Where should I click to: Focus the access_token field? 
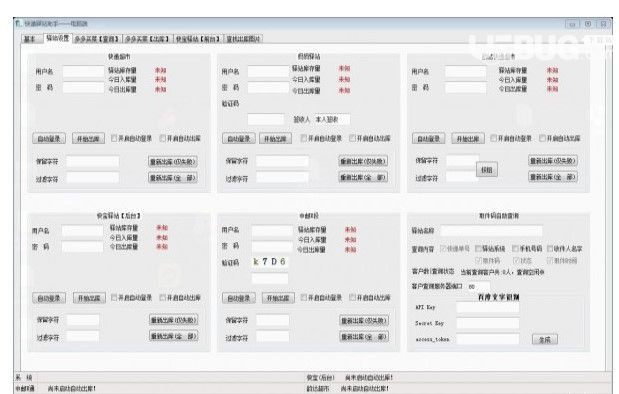(x=488, y=339)
